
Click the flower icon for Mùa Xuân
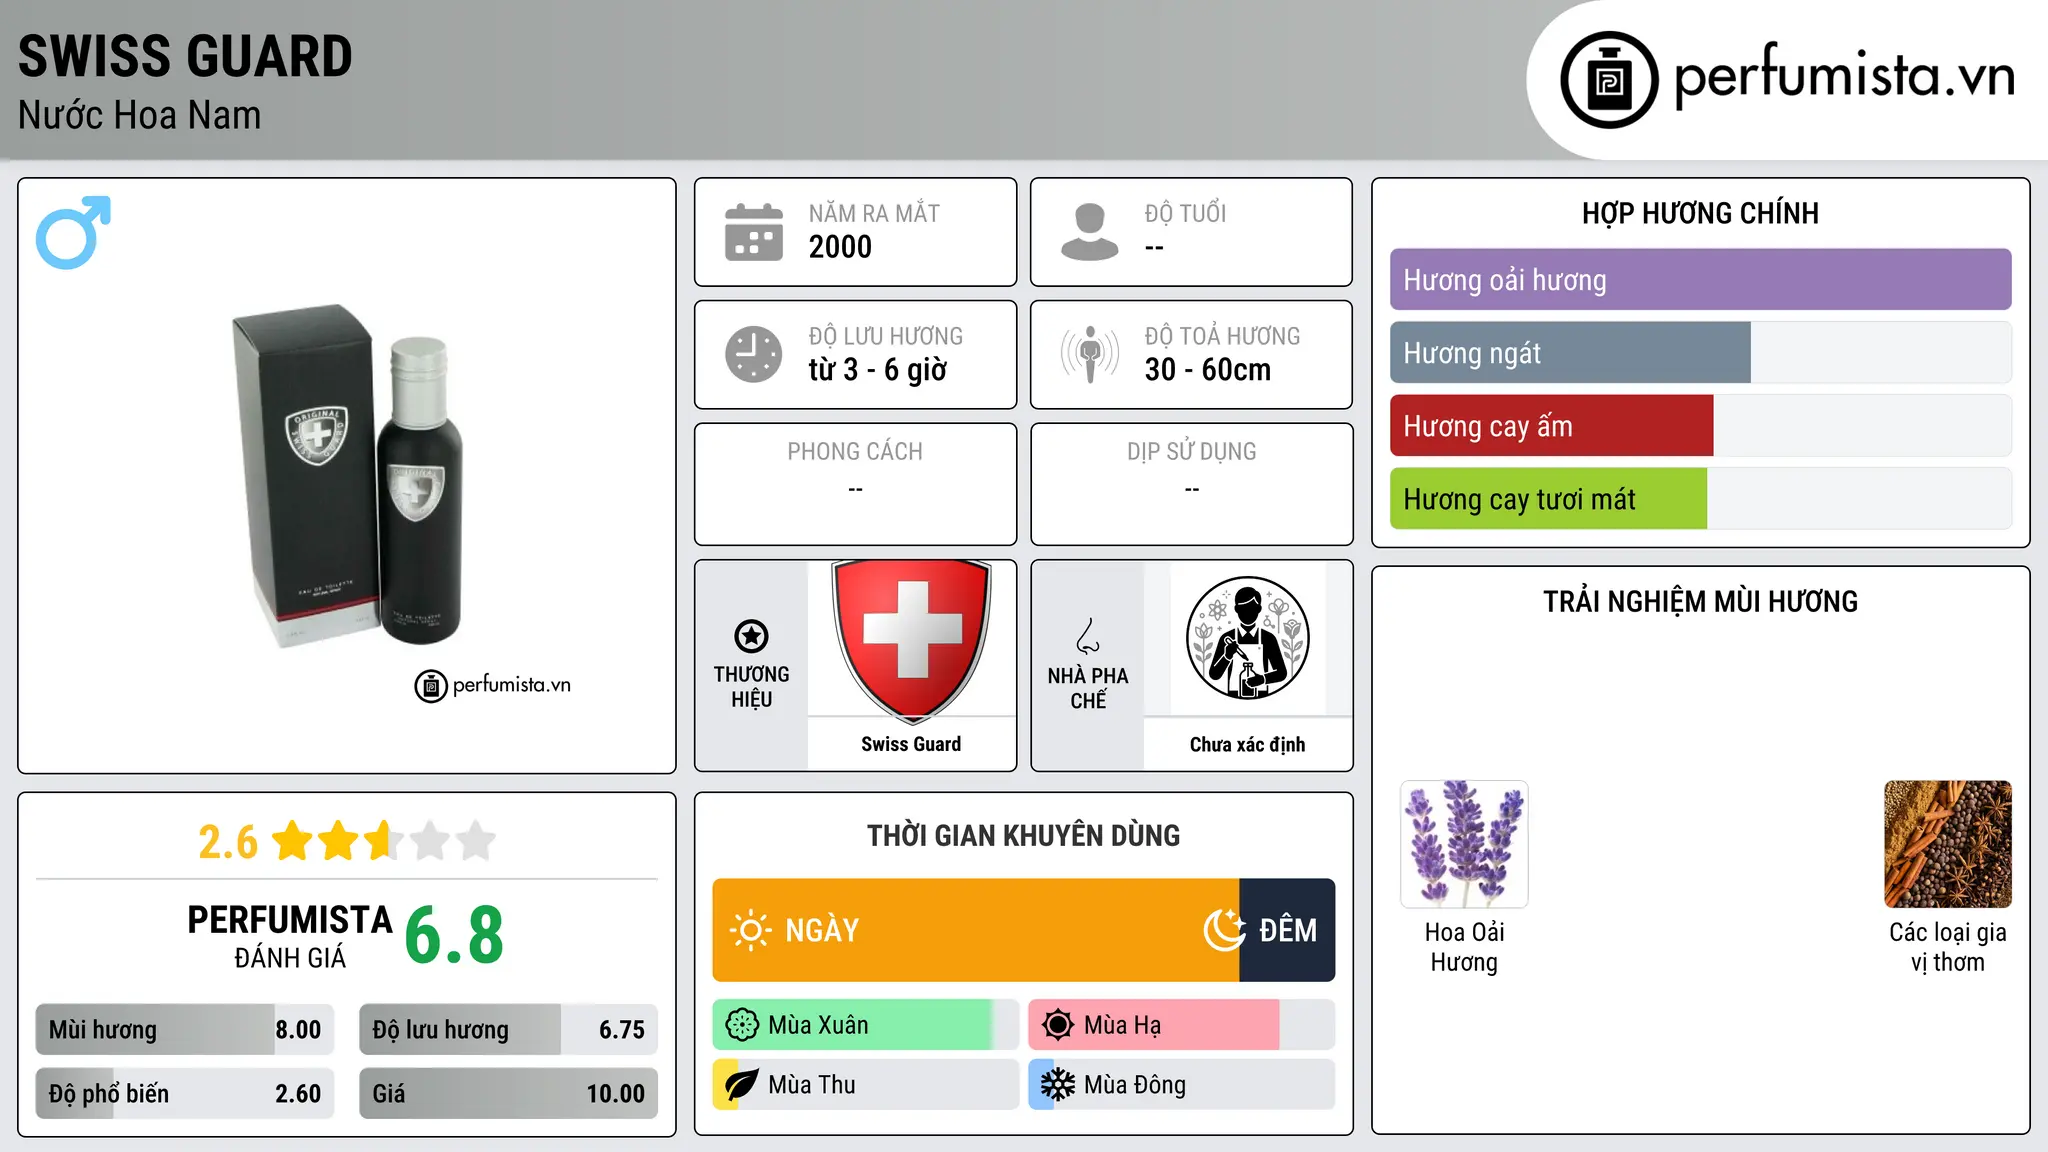pos(742,1025)
